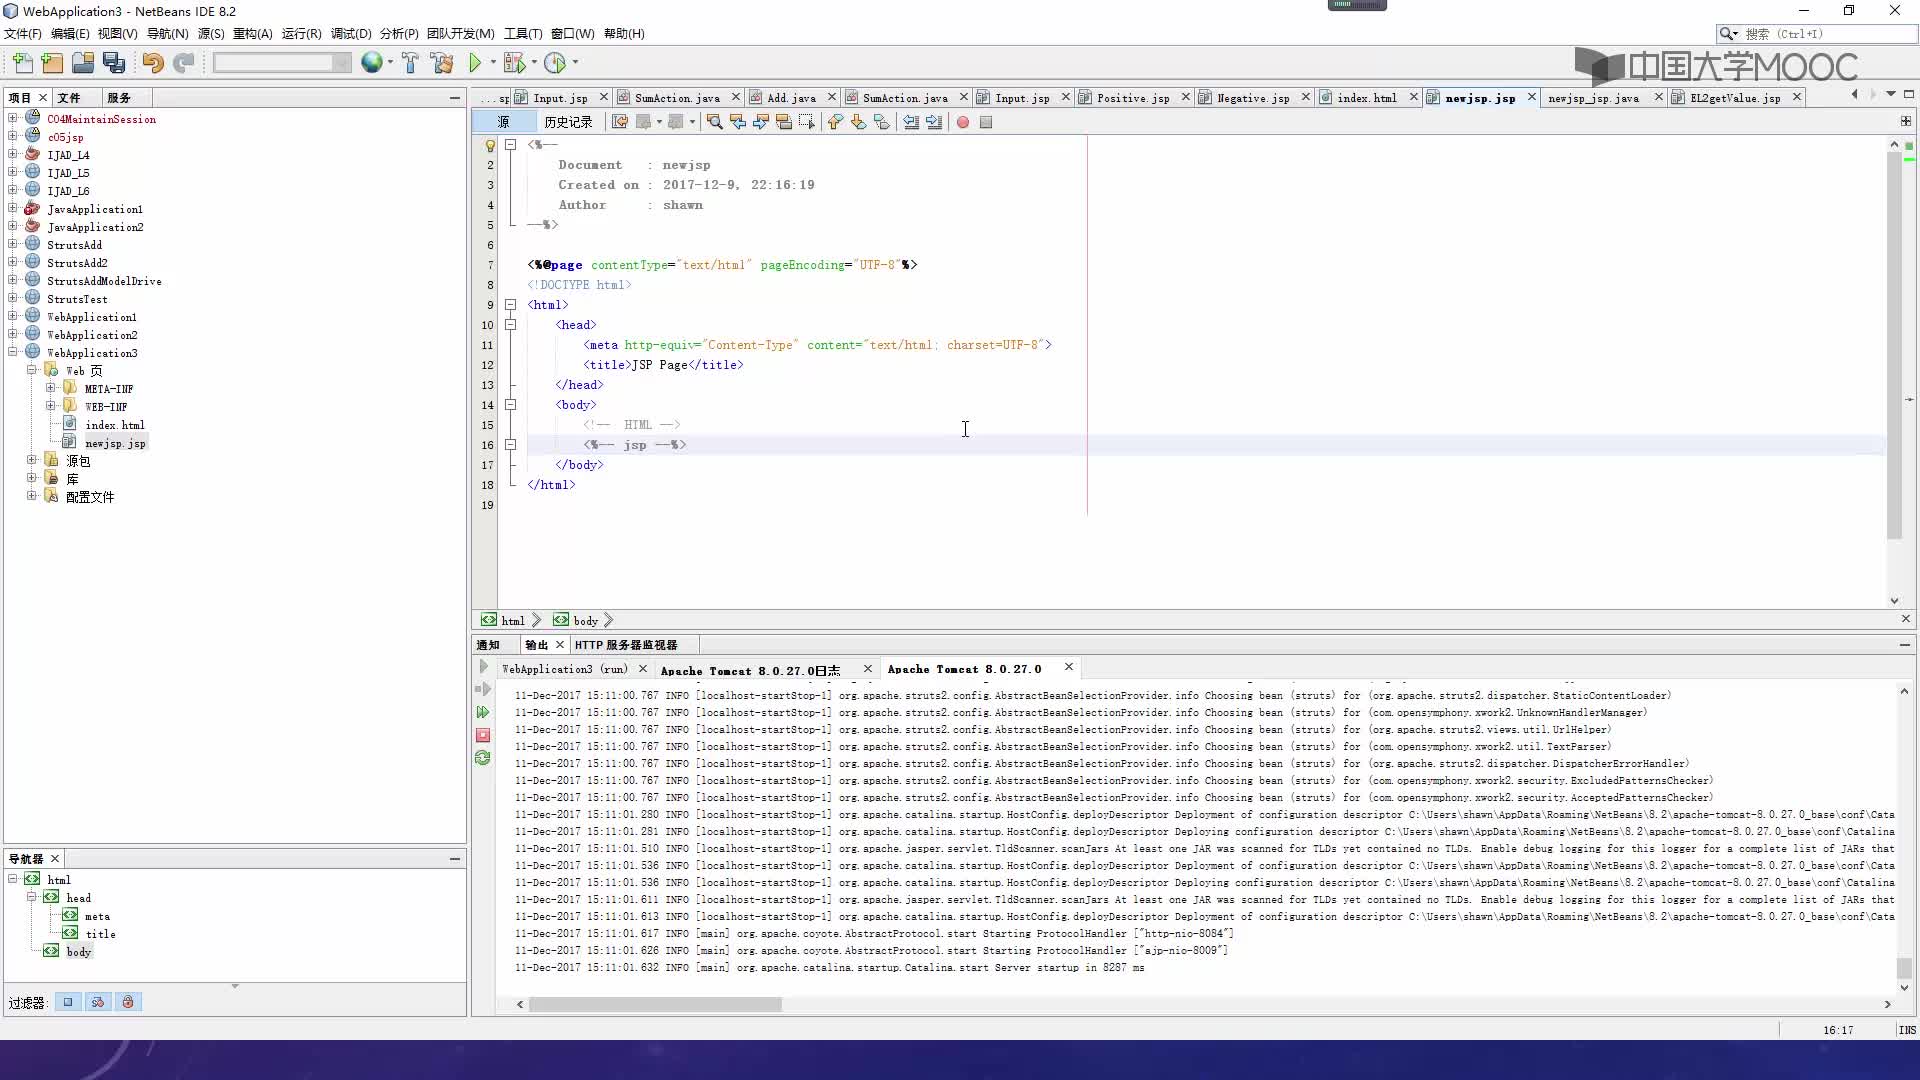Viewport: 1920px width, 1080px height.
Task: Click Shift Line Right icon
Action: 934,122
